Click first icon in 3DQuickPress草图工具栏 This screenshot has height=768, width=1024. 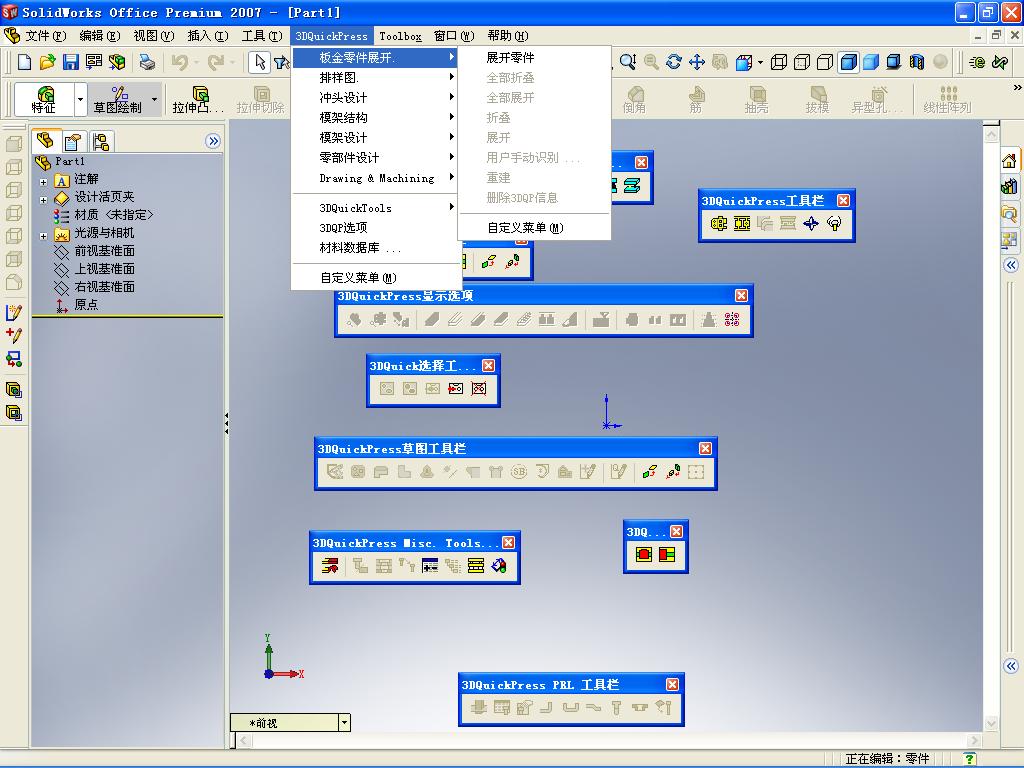point(335,472)
